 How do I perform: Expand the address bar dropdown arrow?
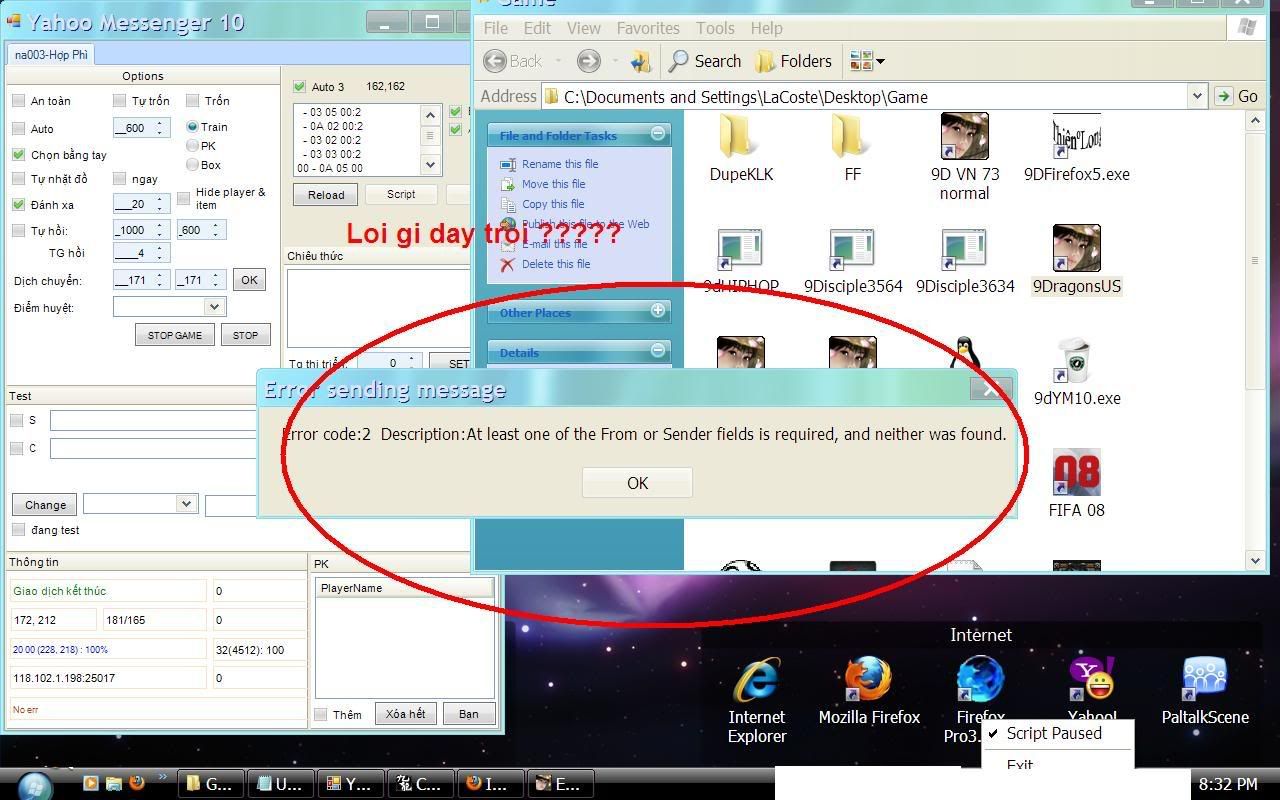pyautogui.click(x=1197, y=96)
